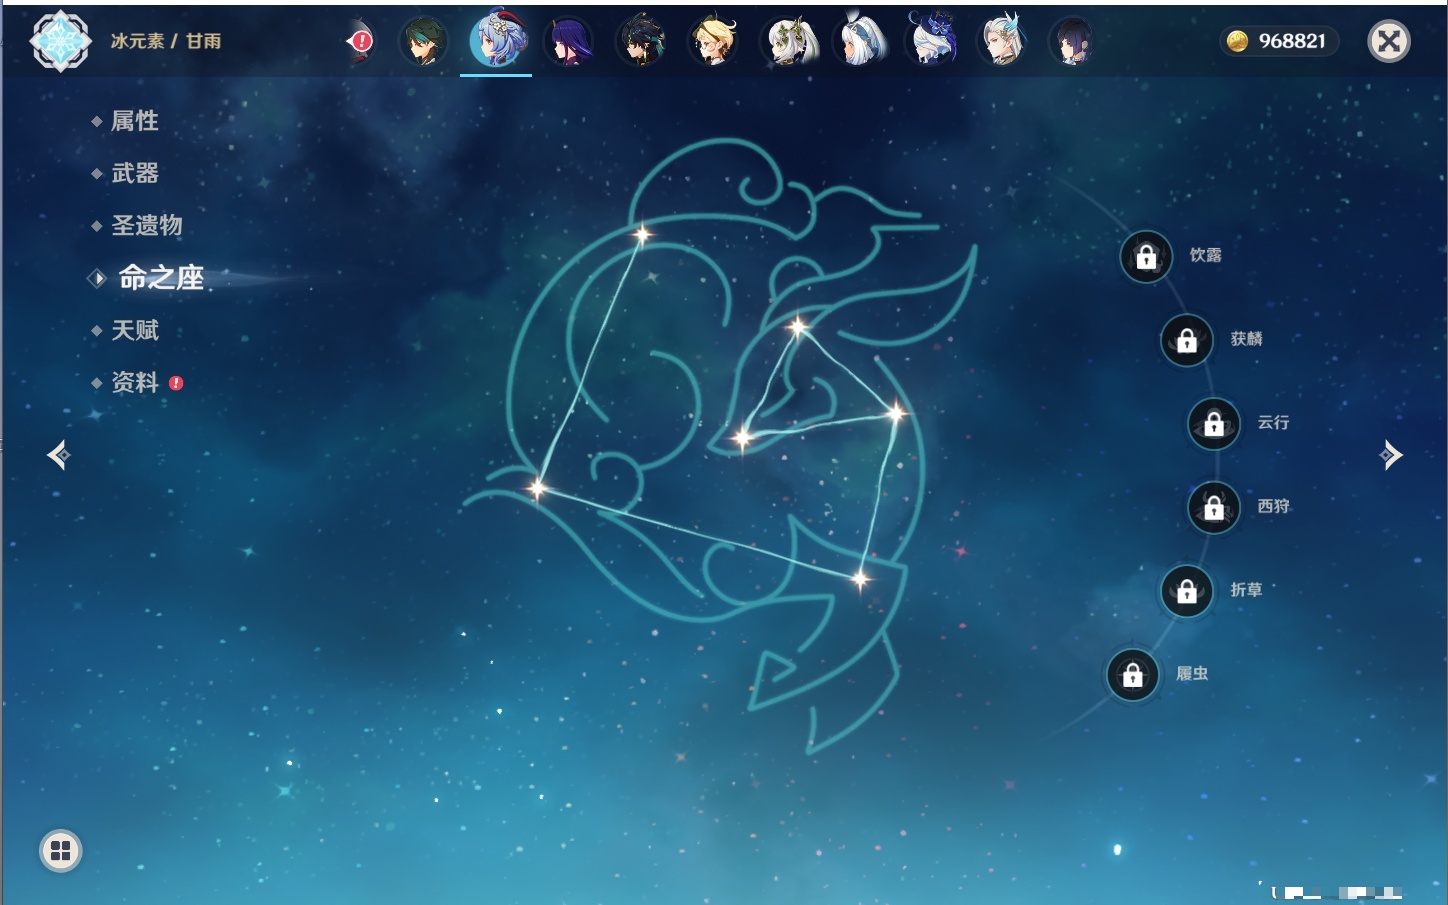This screenshot has width=1448, height=905.
Task: Click the locked 获麟 constellation node
Action: click(x=1187, y=340)
